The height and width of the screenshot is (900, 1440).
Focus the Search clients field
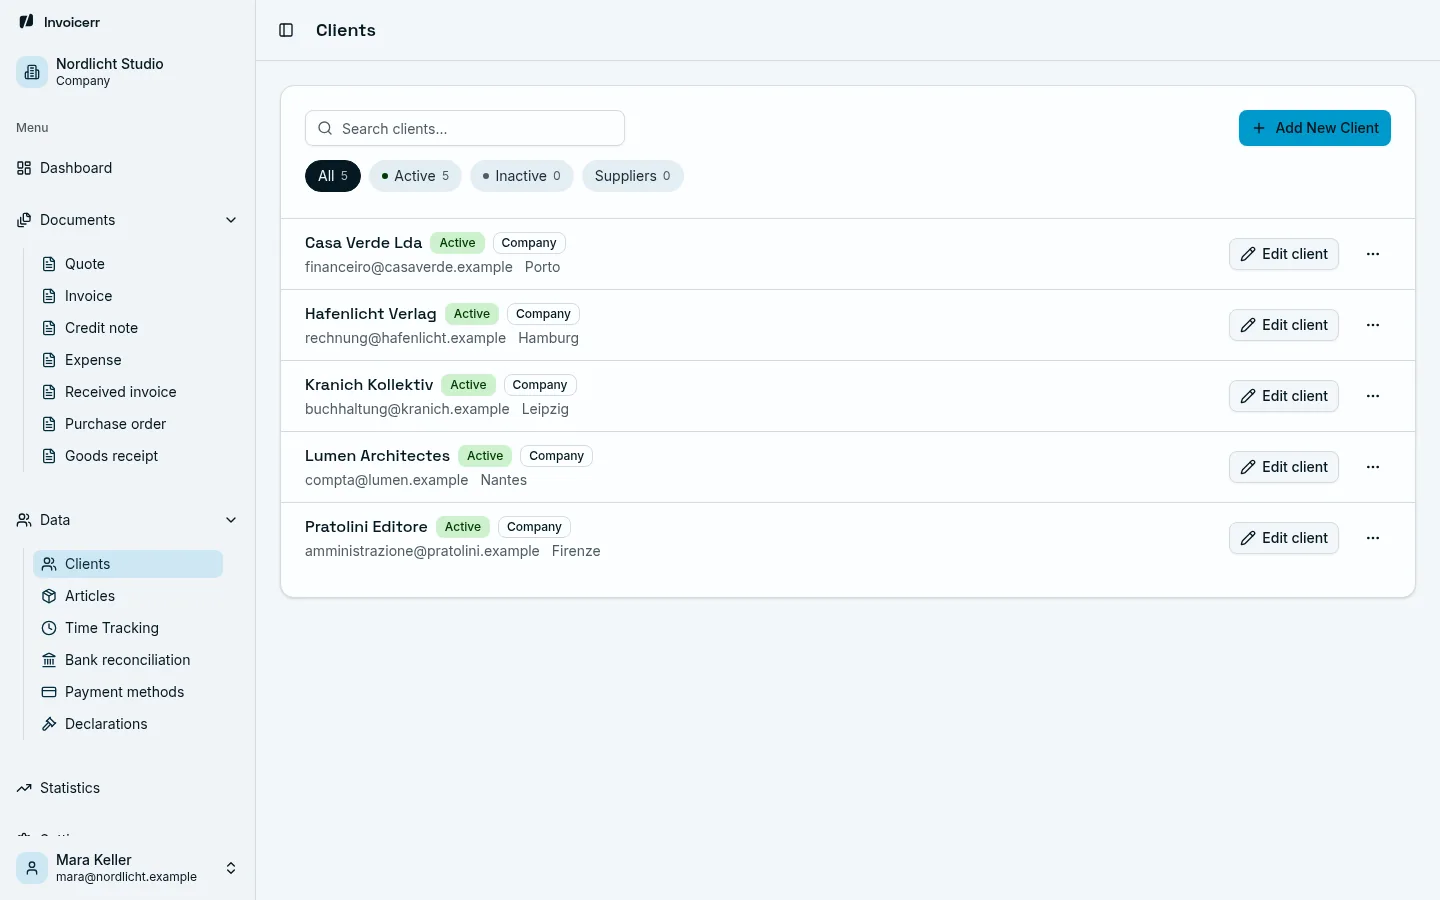(x=465, y=128)
